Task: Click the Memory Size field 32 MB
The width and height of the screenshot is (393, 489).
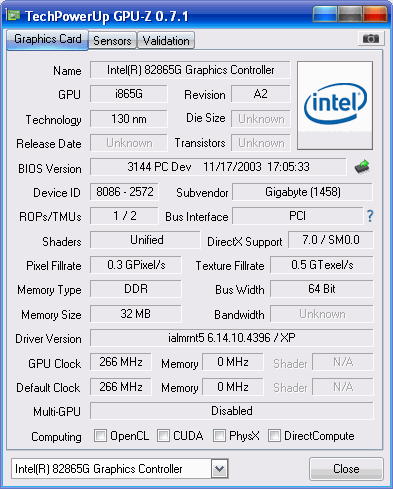Action: [x=136, y=314]
